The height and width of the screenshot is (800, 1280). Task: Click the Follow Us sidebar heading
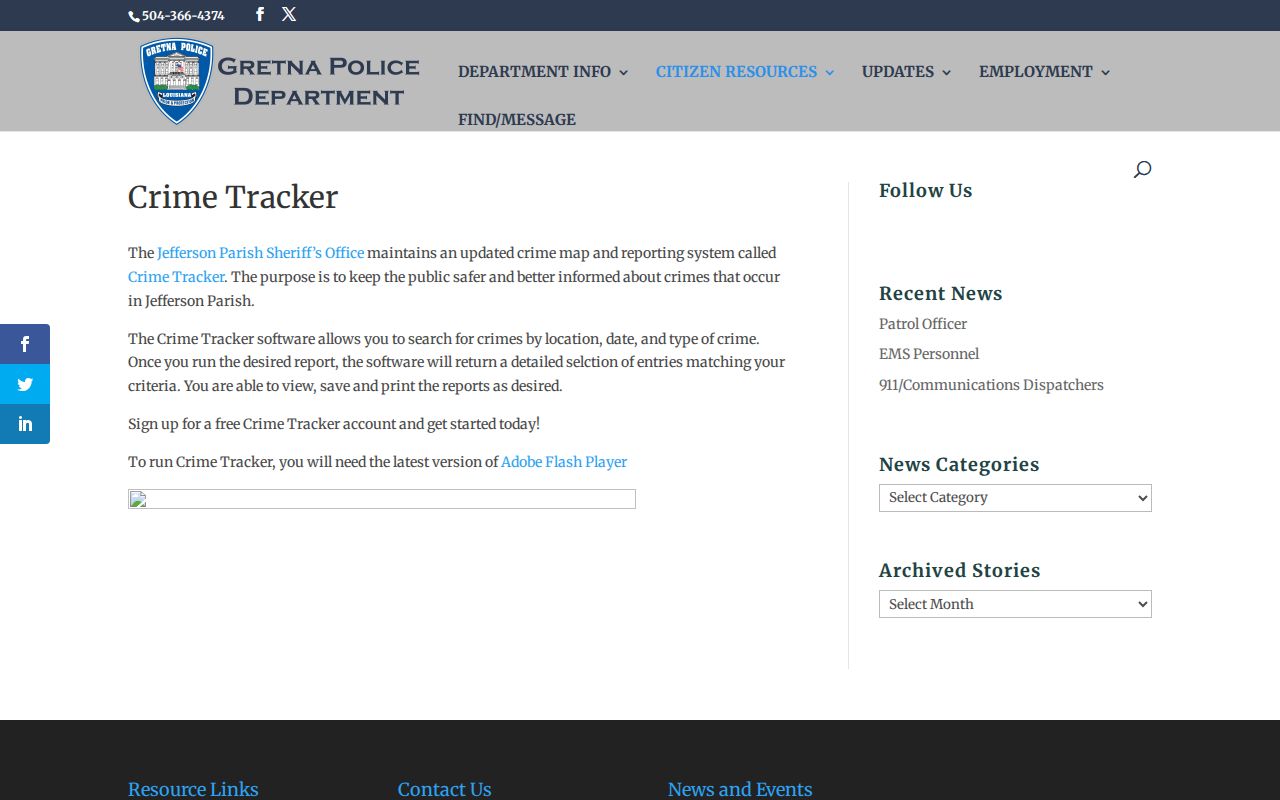pyautogui.click(x=925, y=191)
